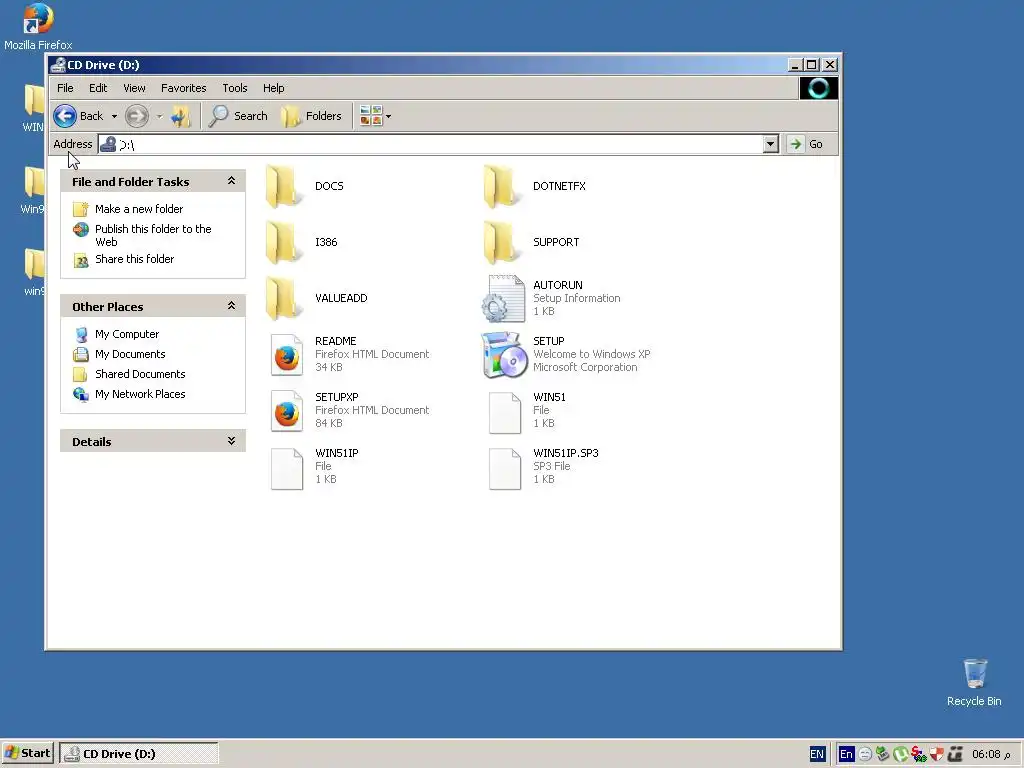Select the SETUPXP HTML document icon

pos(287,411)
